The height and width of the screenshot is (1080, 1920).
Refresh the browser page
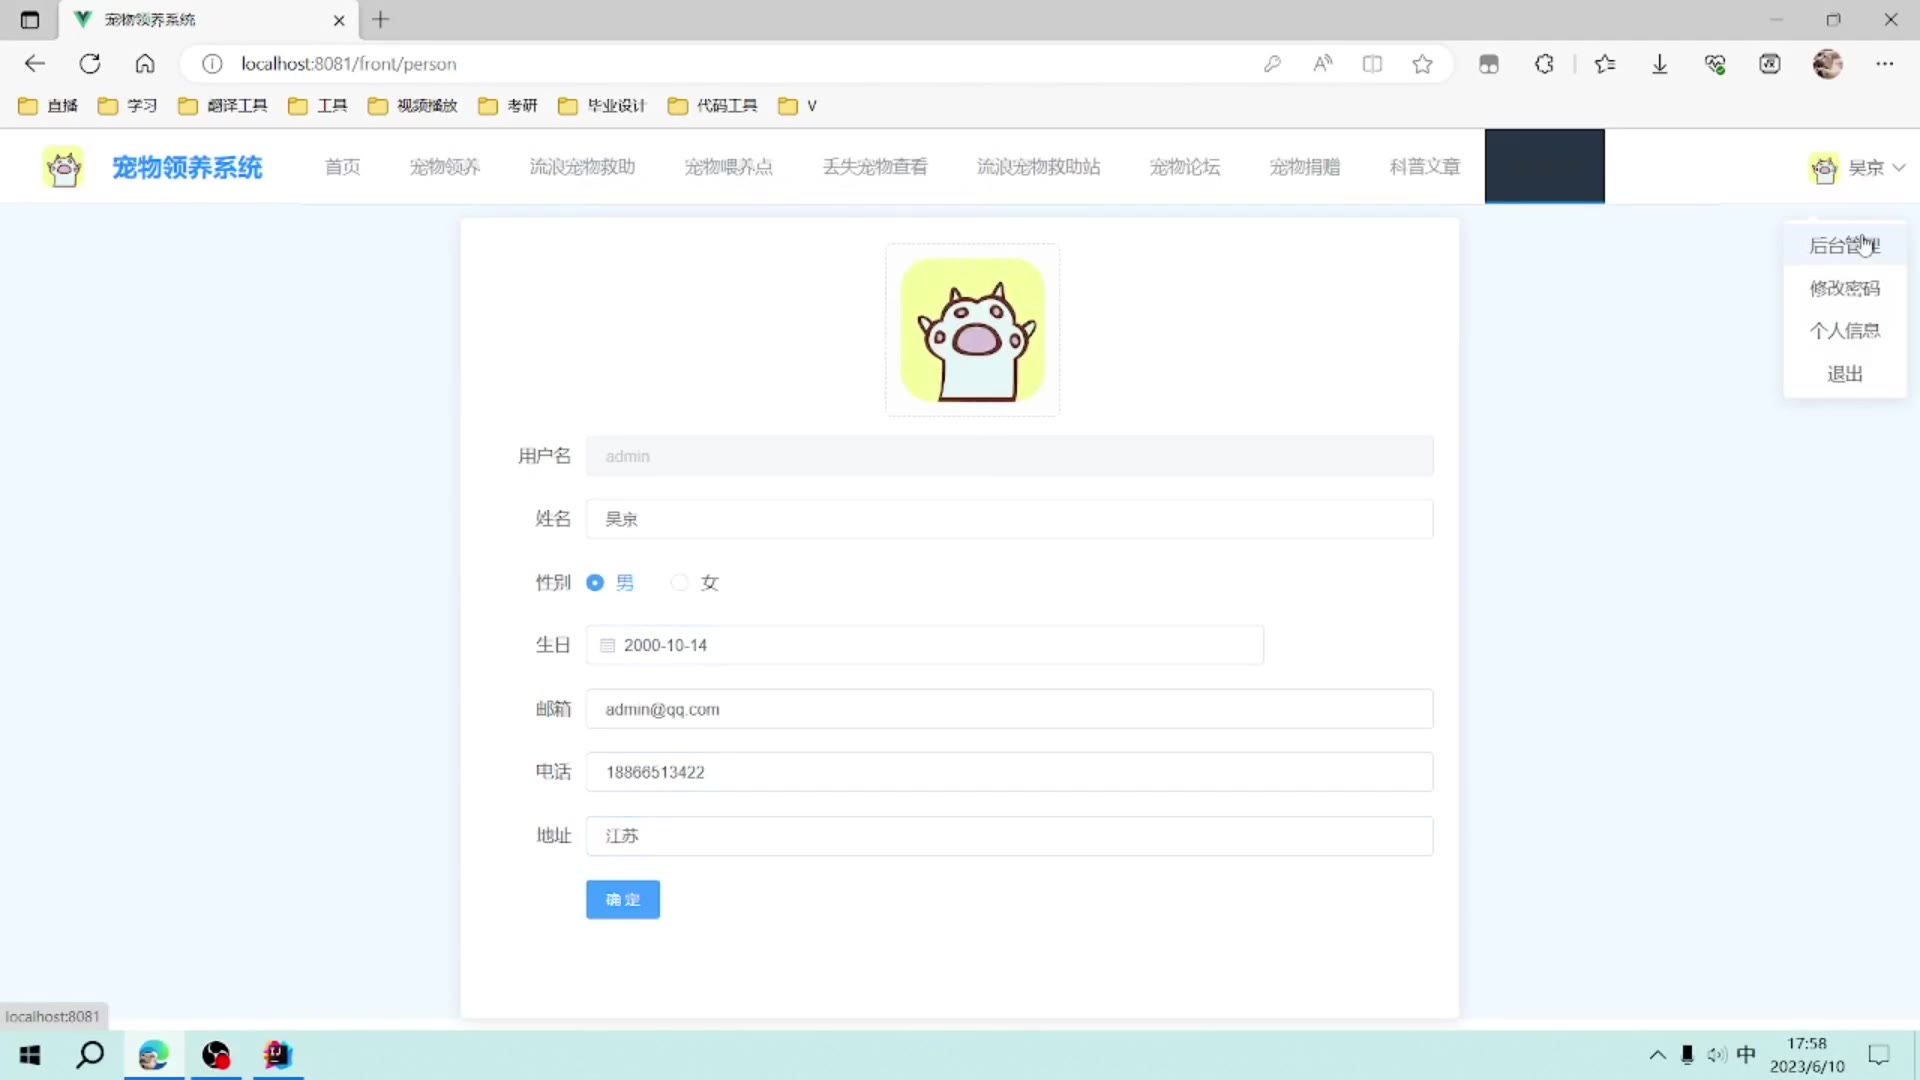point(90,64)
